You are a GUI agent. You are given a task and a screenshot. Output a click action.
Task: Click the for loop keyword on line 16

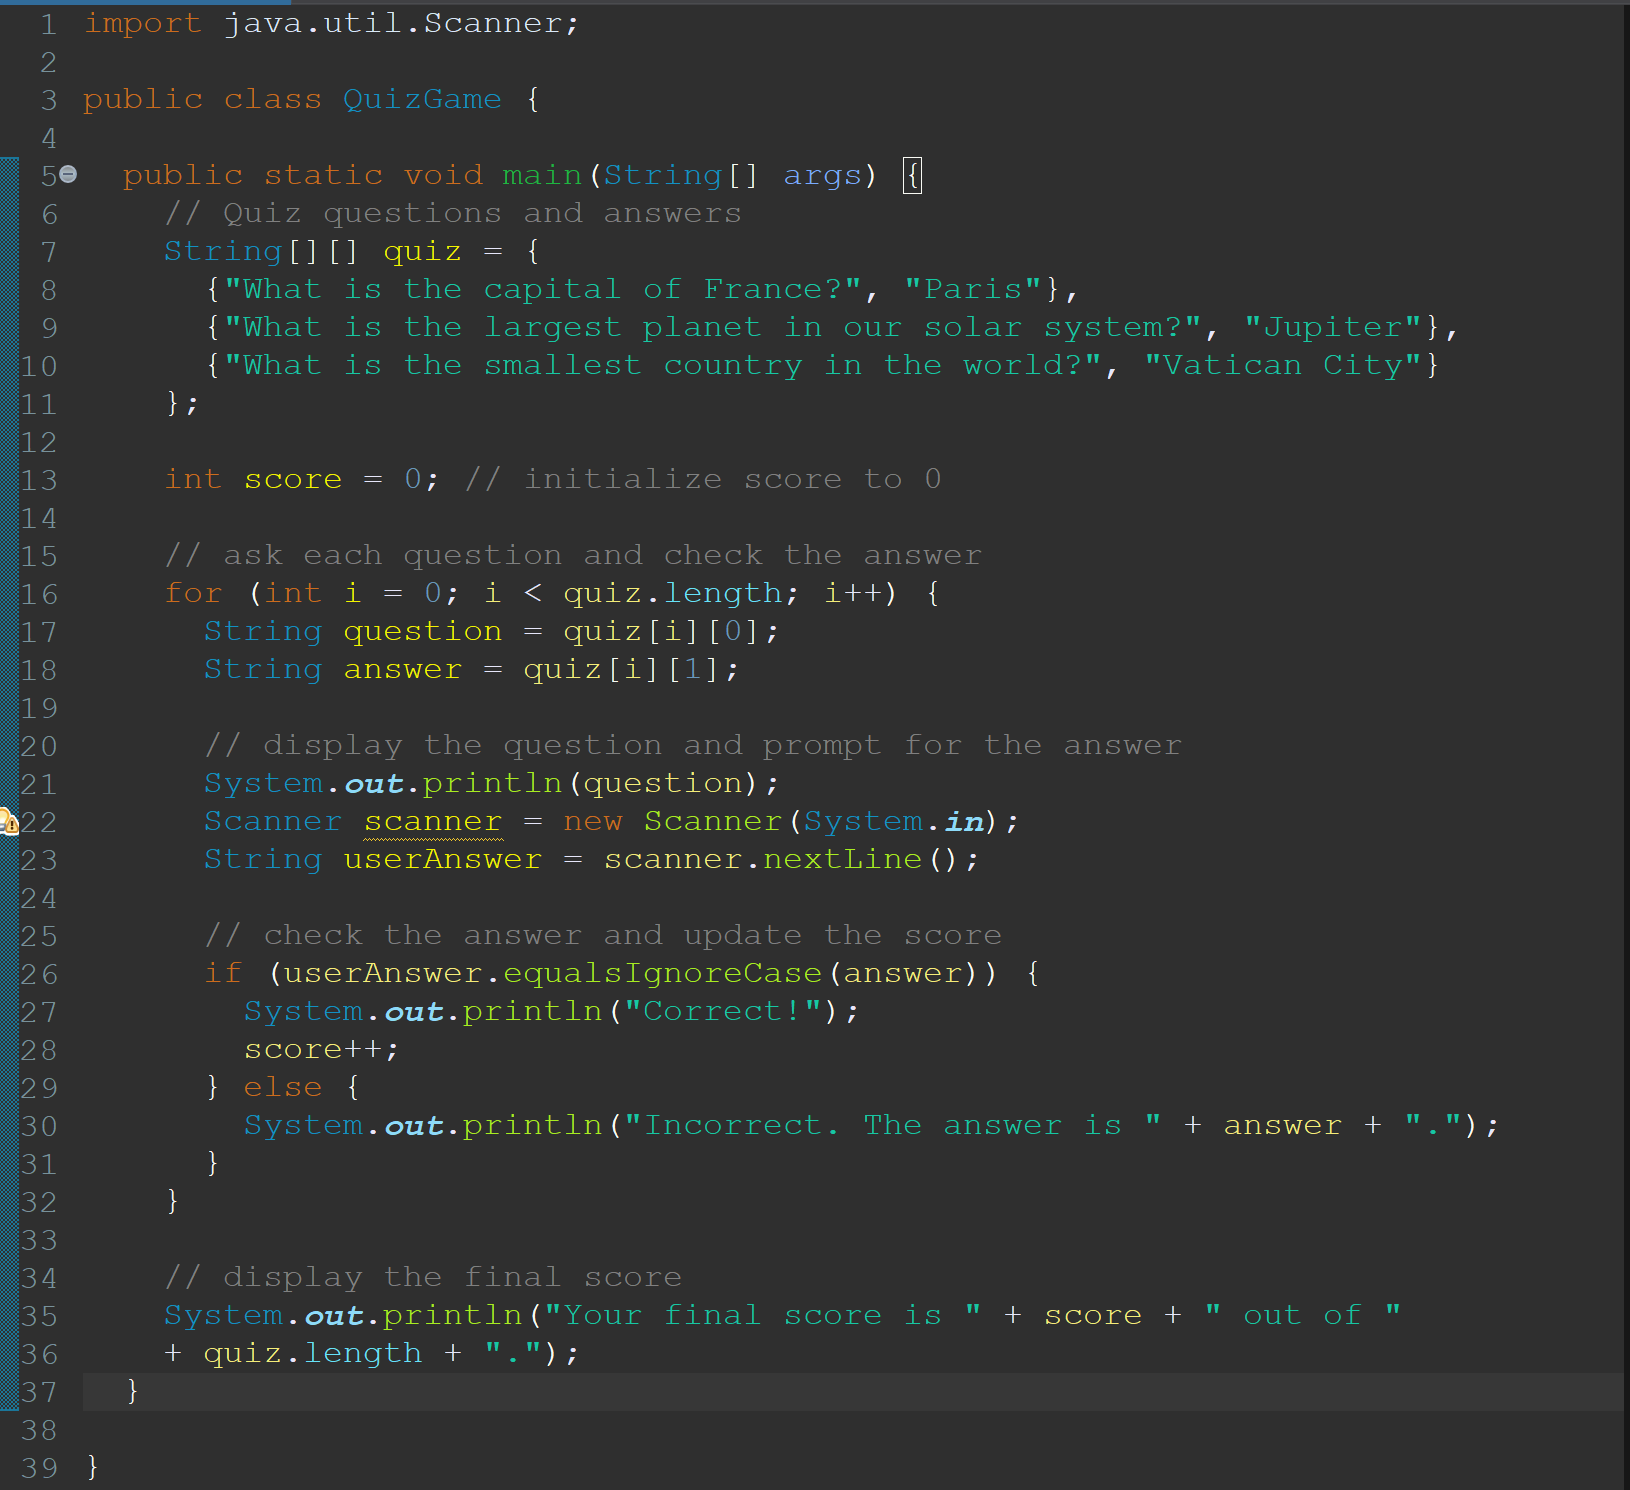193,592
